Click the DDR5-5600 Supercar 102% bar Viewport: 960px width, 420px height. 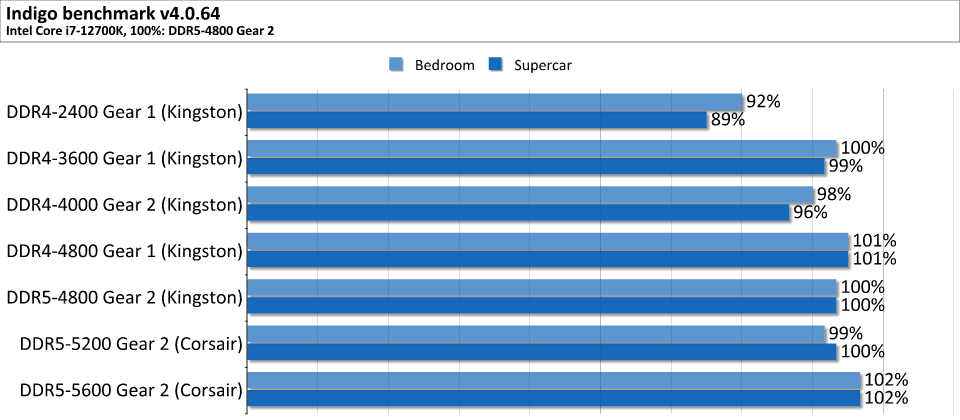(x=553, y=399)
